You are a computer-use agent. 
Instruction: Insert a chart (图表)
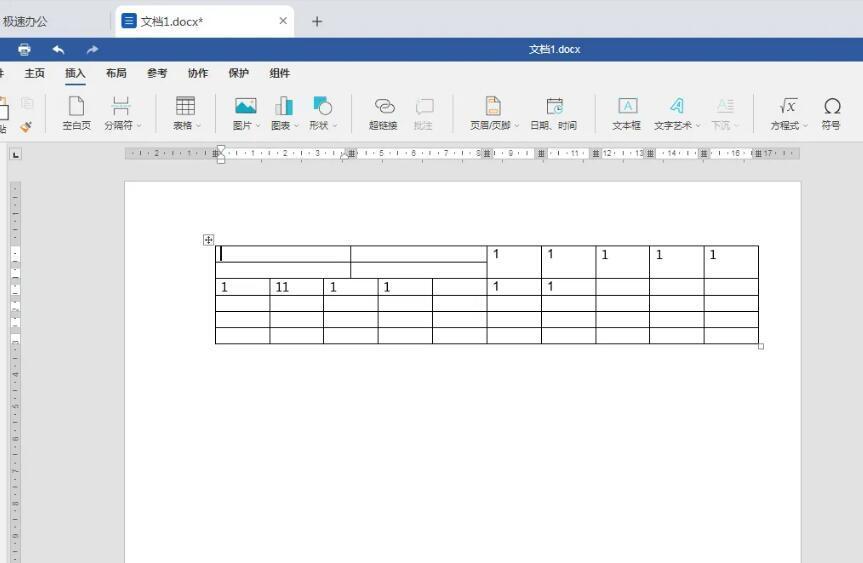point(283,106)
